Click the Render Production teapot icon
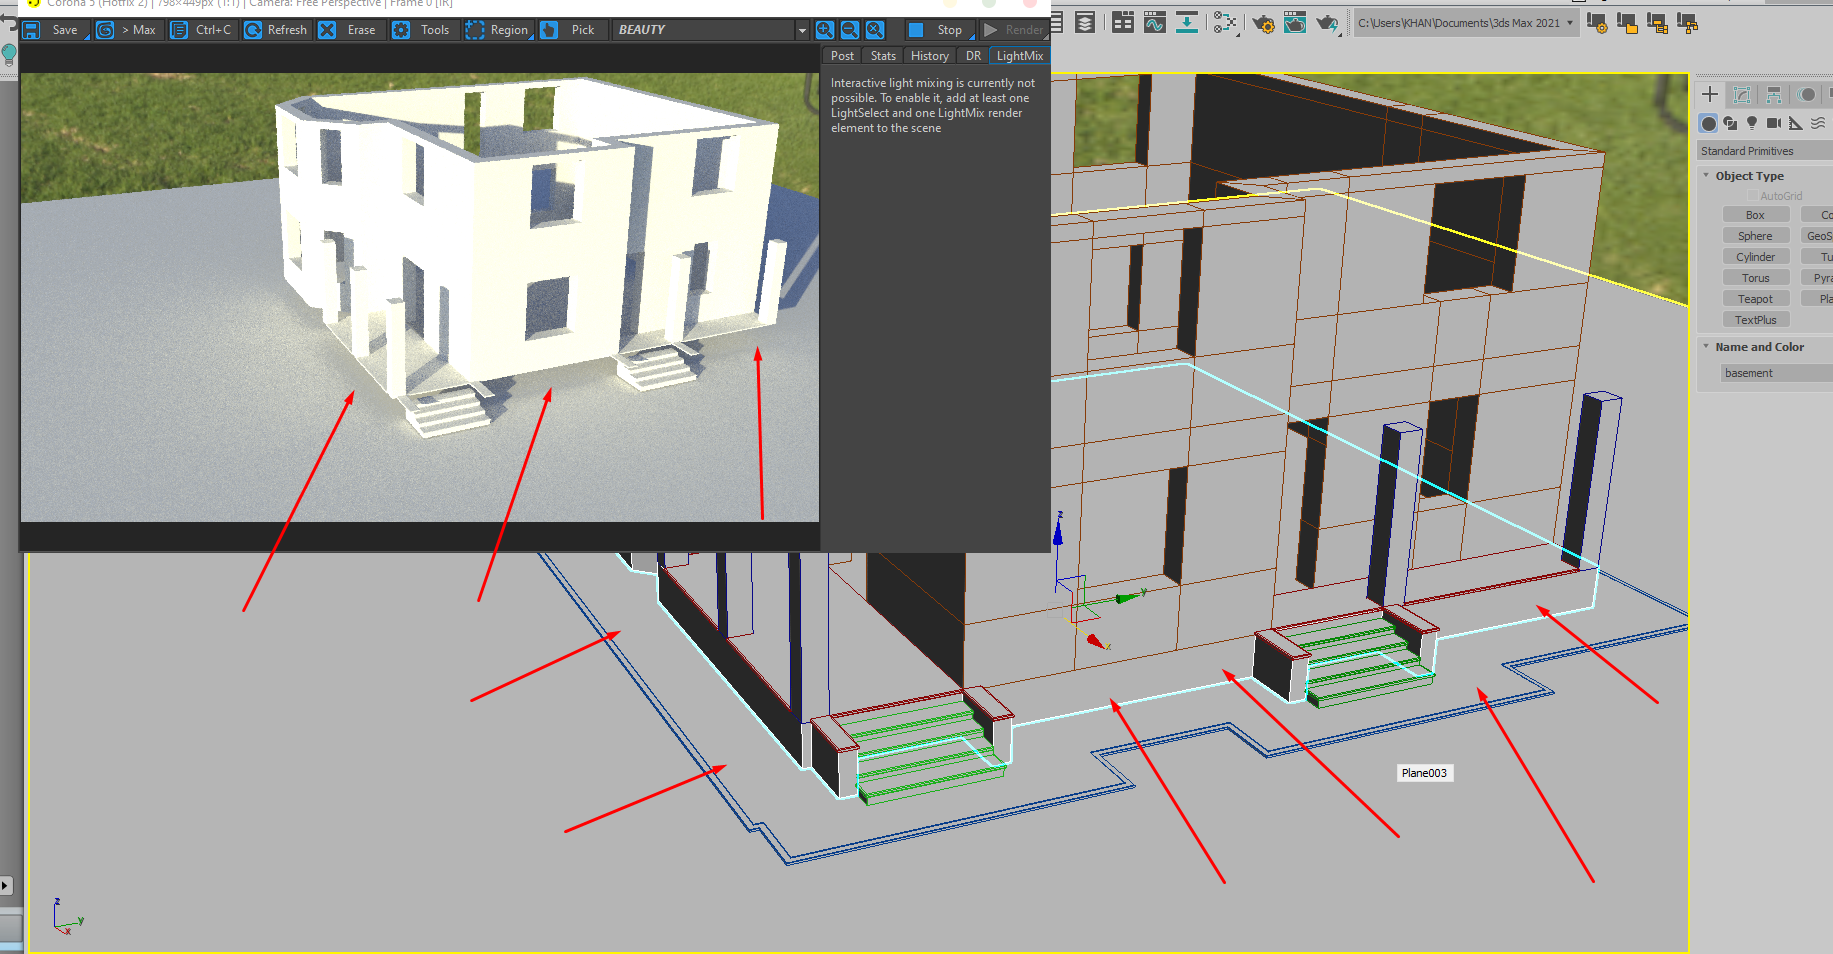The height and width of the screenshot is (954, 1833). coord(1328,22)
